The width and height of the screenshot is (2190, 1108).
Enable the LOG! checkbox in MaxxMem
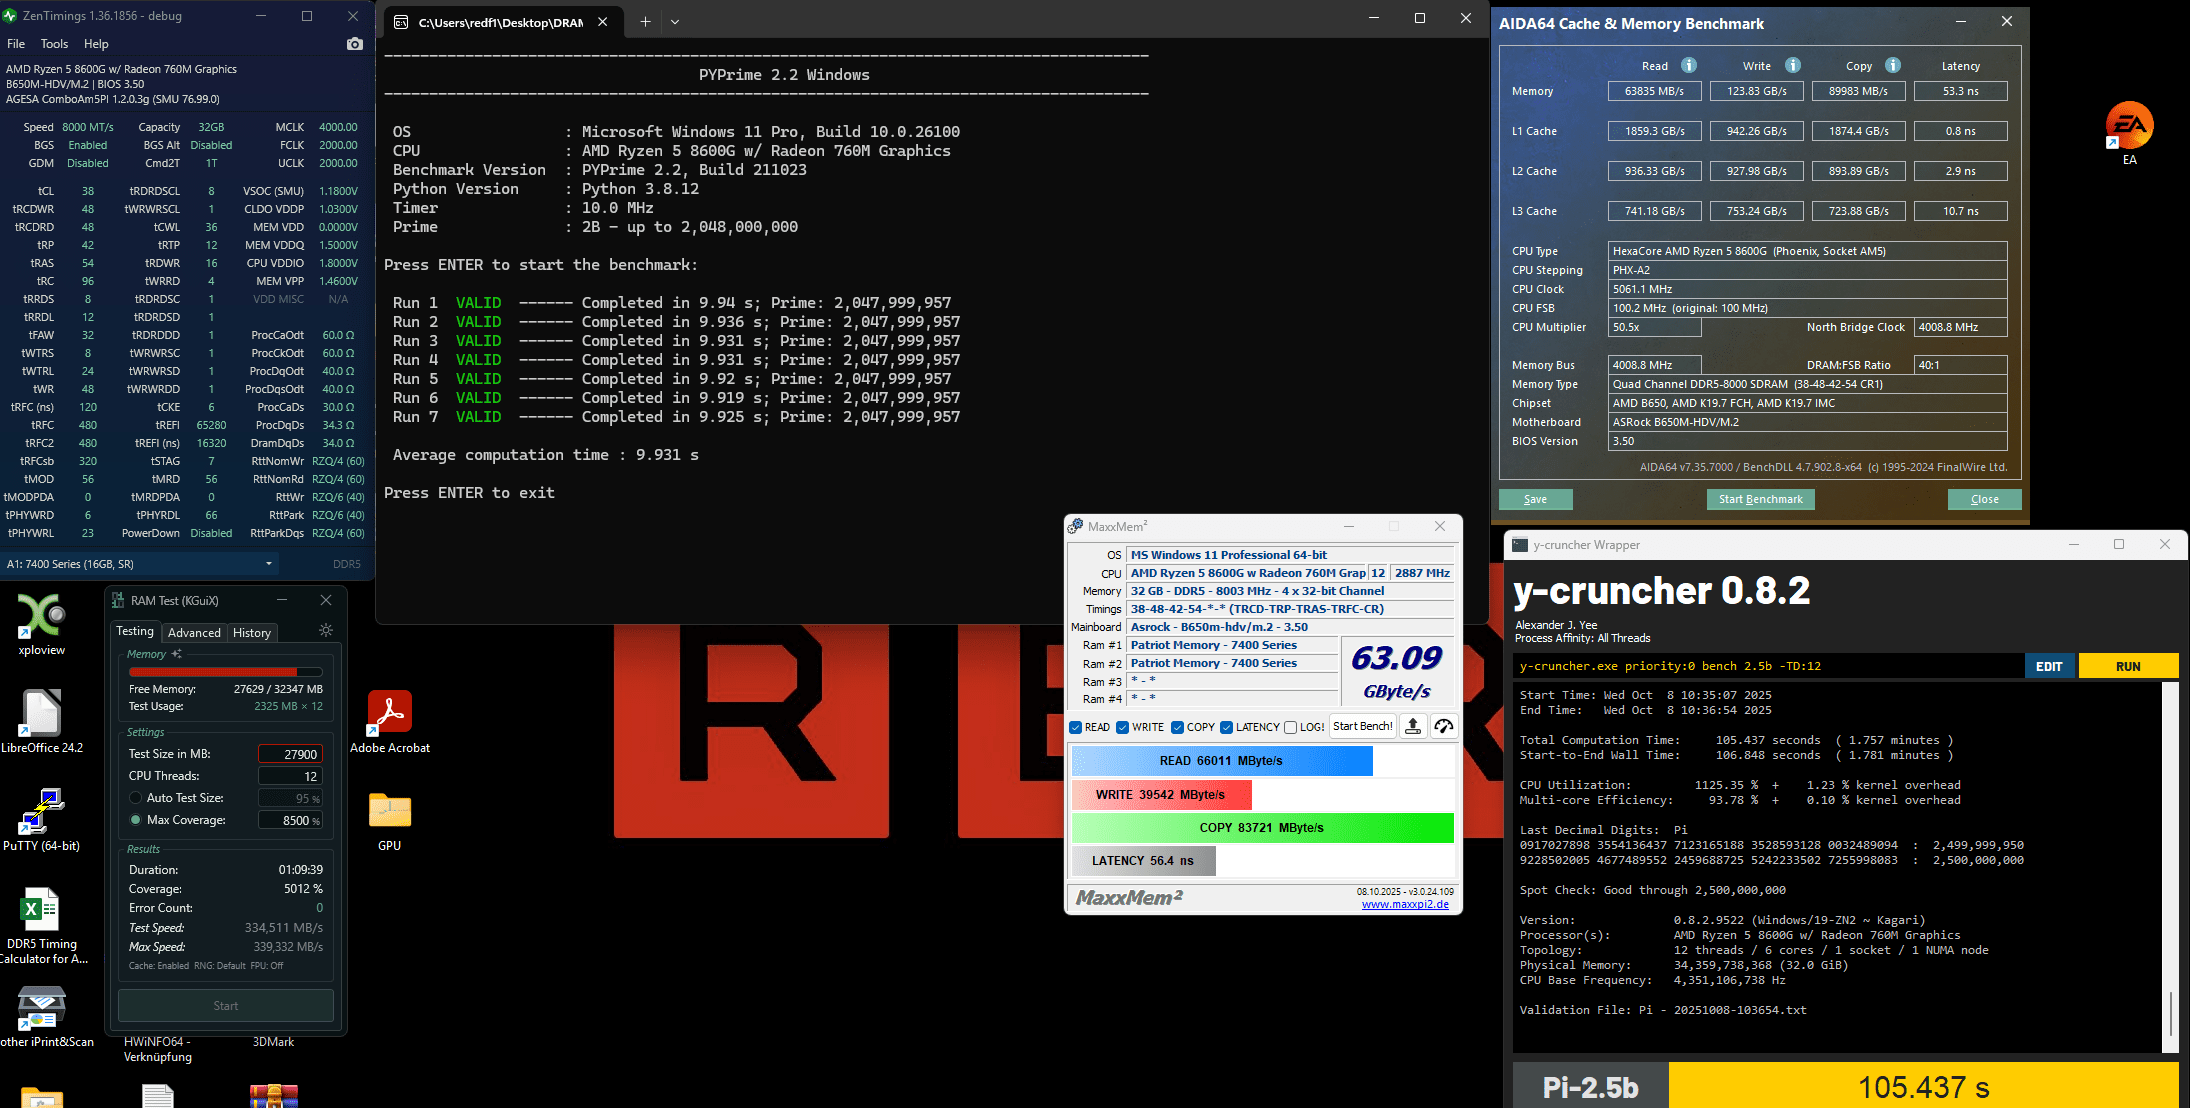pos(1290,727)
